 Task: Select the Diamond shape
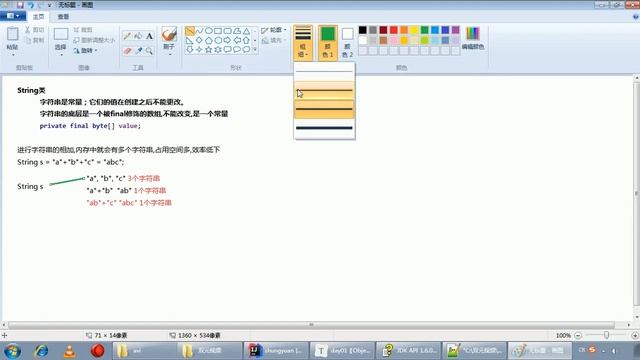pos(199,40)
